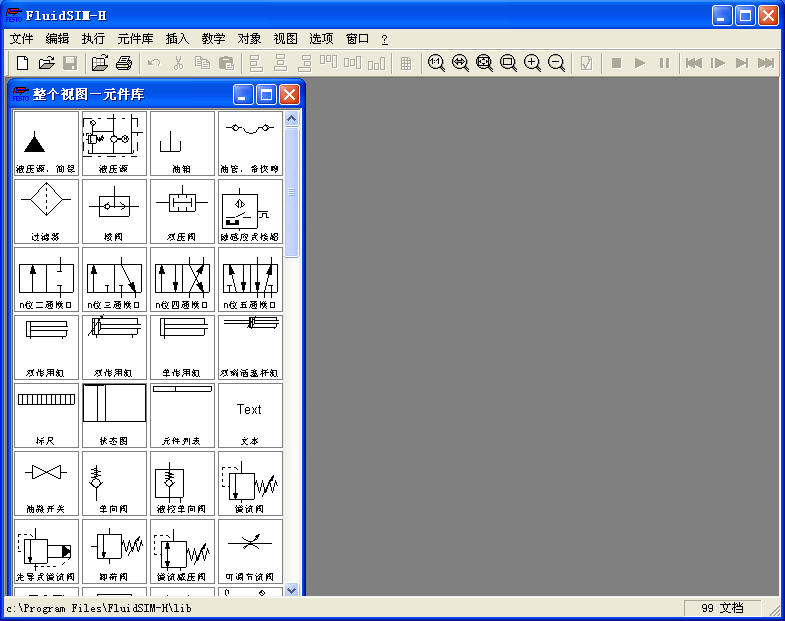
Task: Click the Copy icon in the toolbar
Action: (x=202, y=63)
